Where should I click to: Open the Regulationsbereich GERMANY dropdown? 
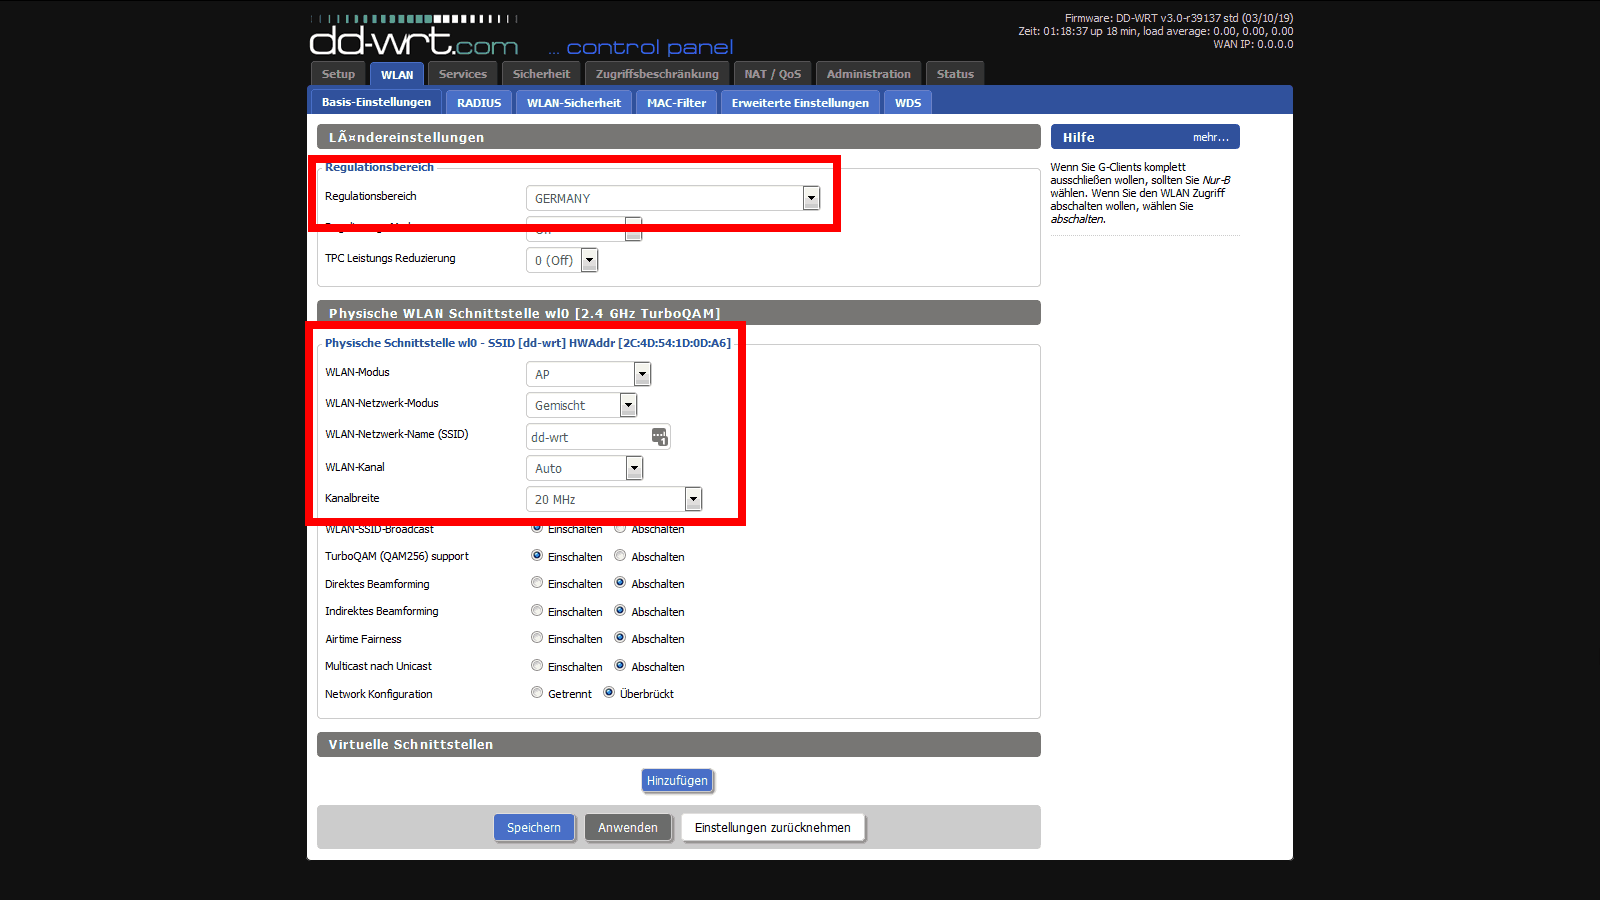pyautogui.click(x=673, y=198)
